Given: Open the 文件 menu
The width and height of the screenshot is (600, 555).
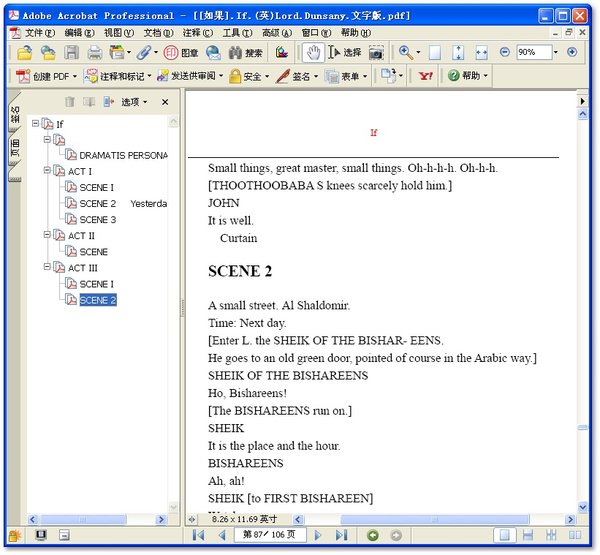Looking at the screenshot, I should tap(39, 33).
